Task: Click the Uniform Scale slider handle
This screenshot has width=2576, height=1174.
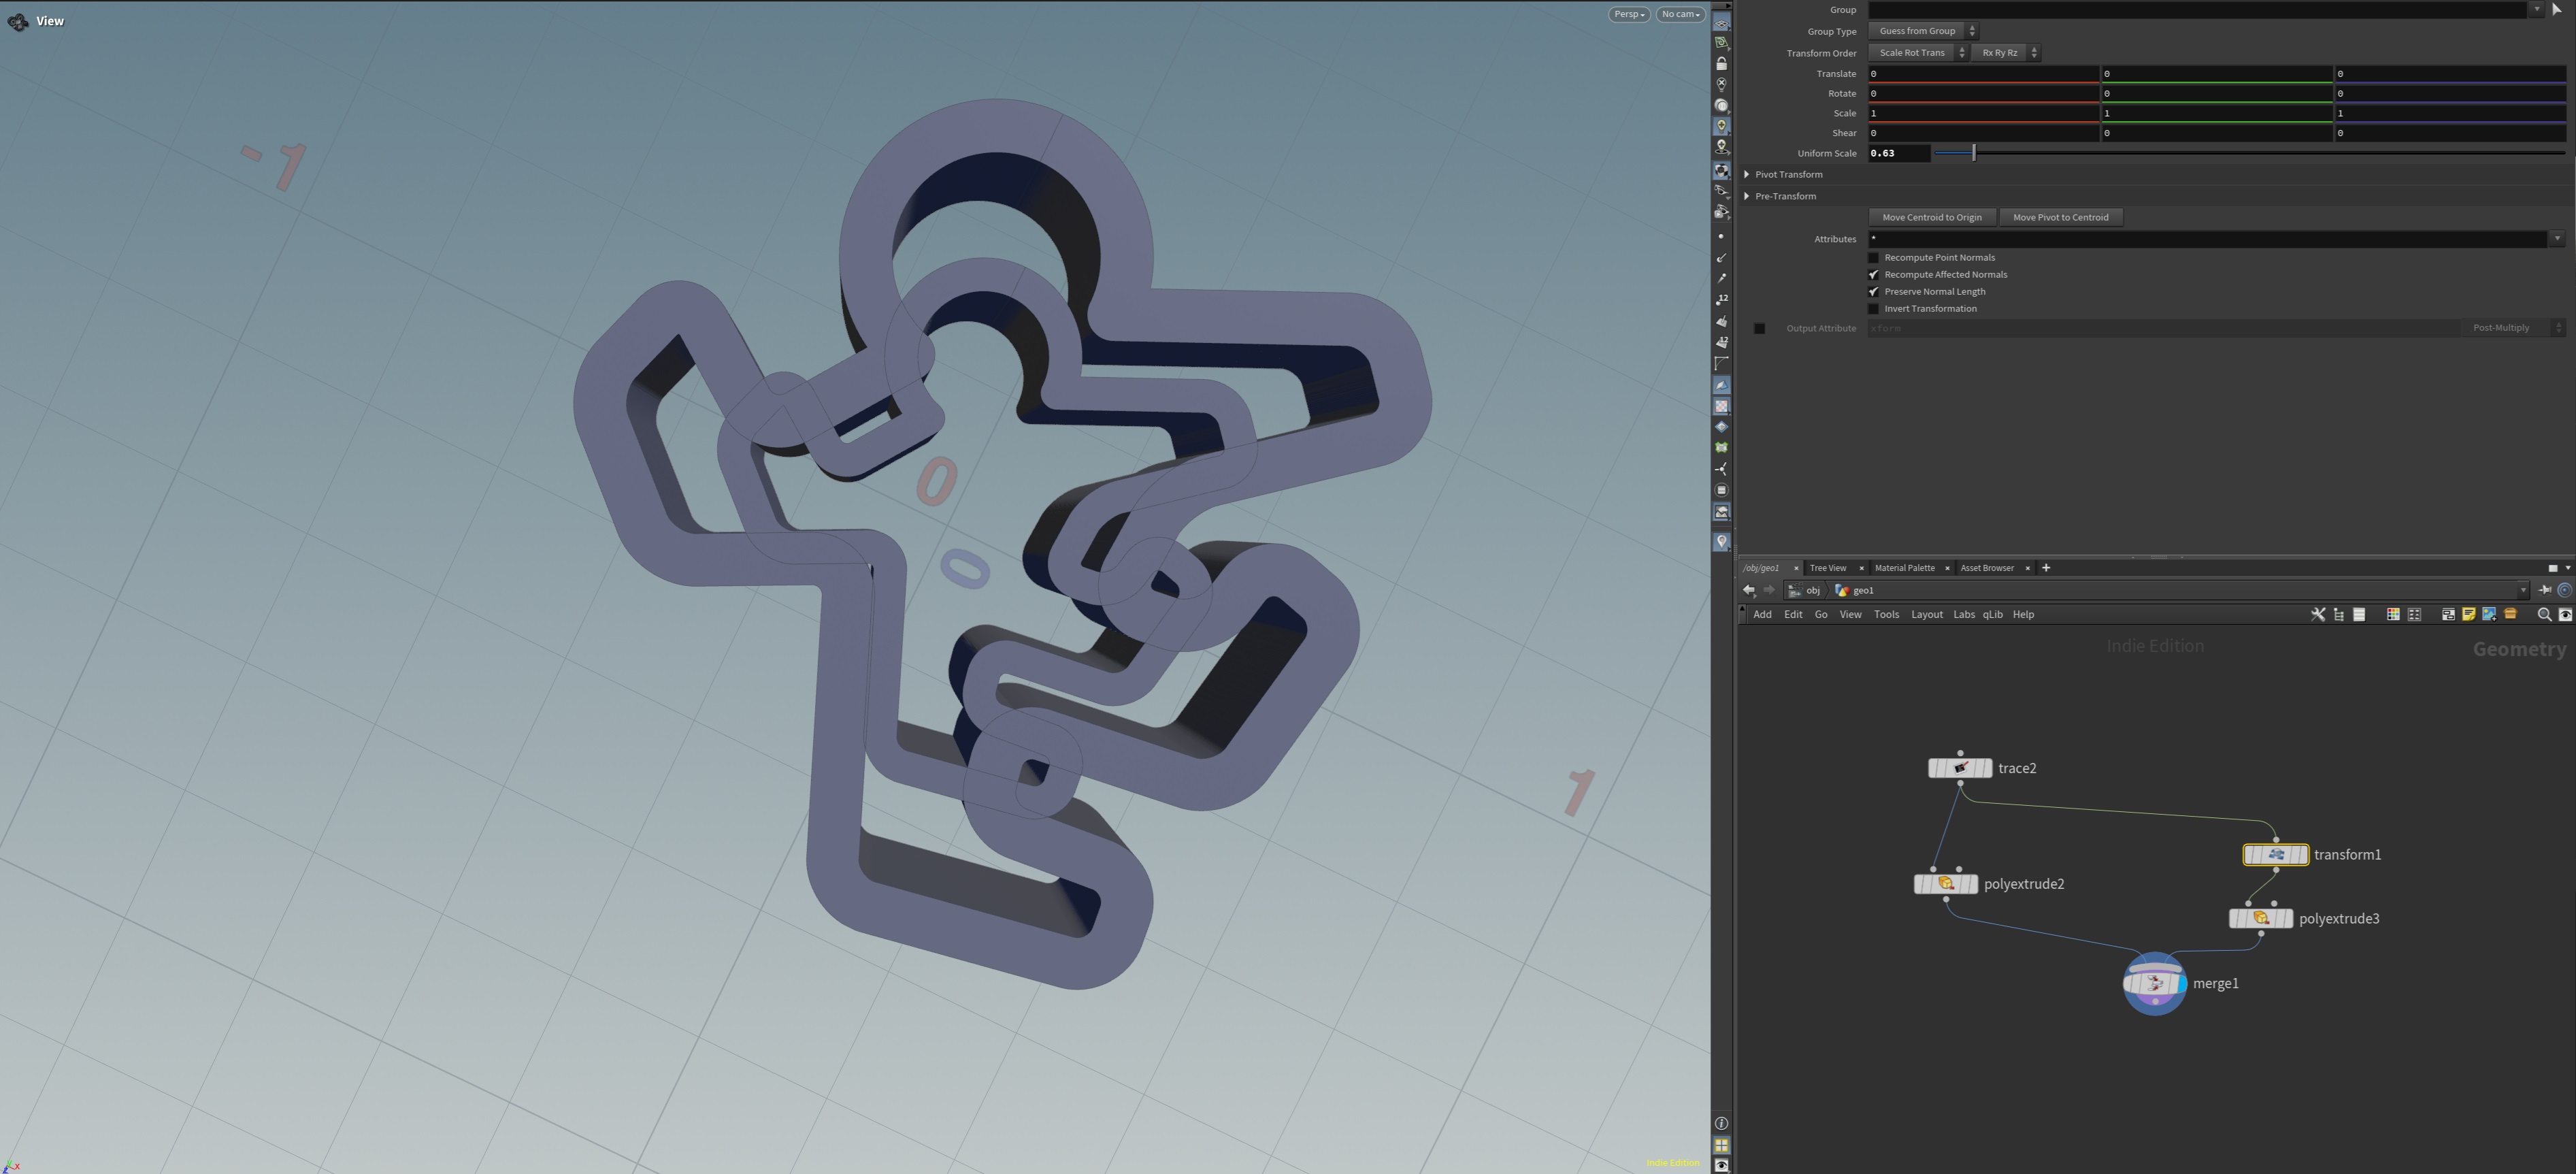Action: click(x=1973, y=153)
